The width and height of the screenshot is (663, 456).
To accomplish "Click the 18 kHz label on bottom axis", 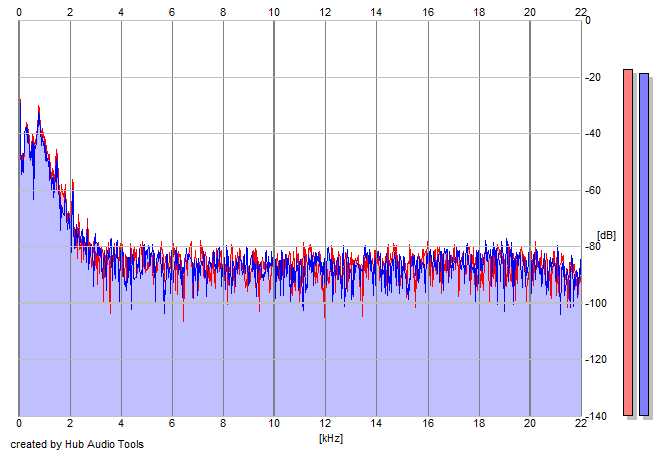I will coord(479,423).
